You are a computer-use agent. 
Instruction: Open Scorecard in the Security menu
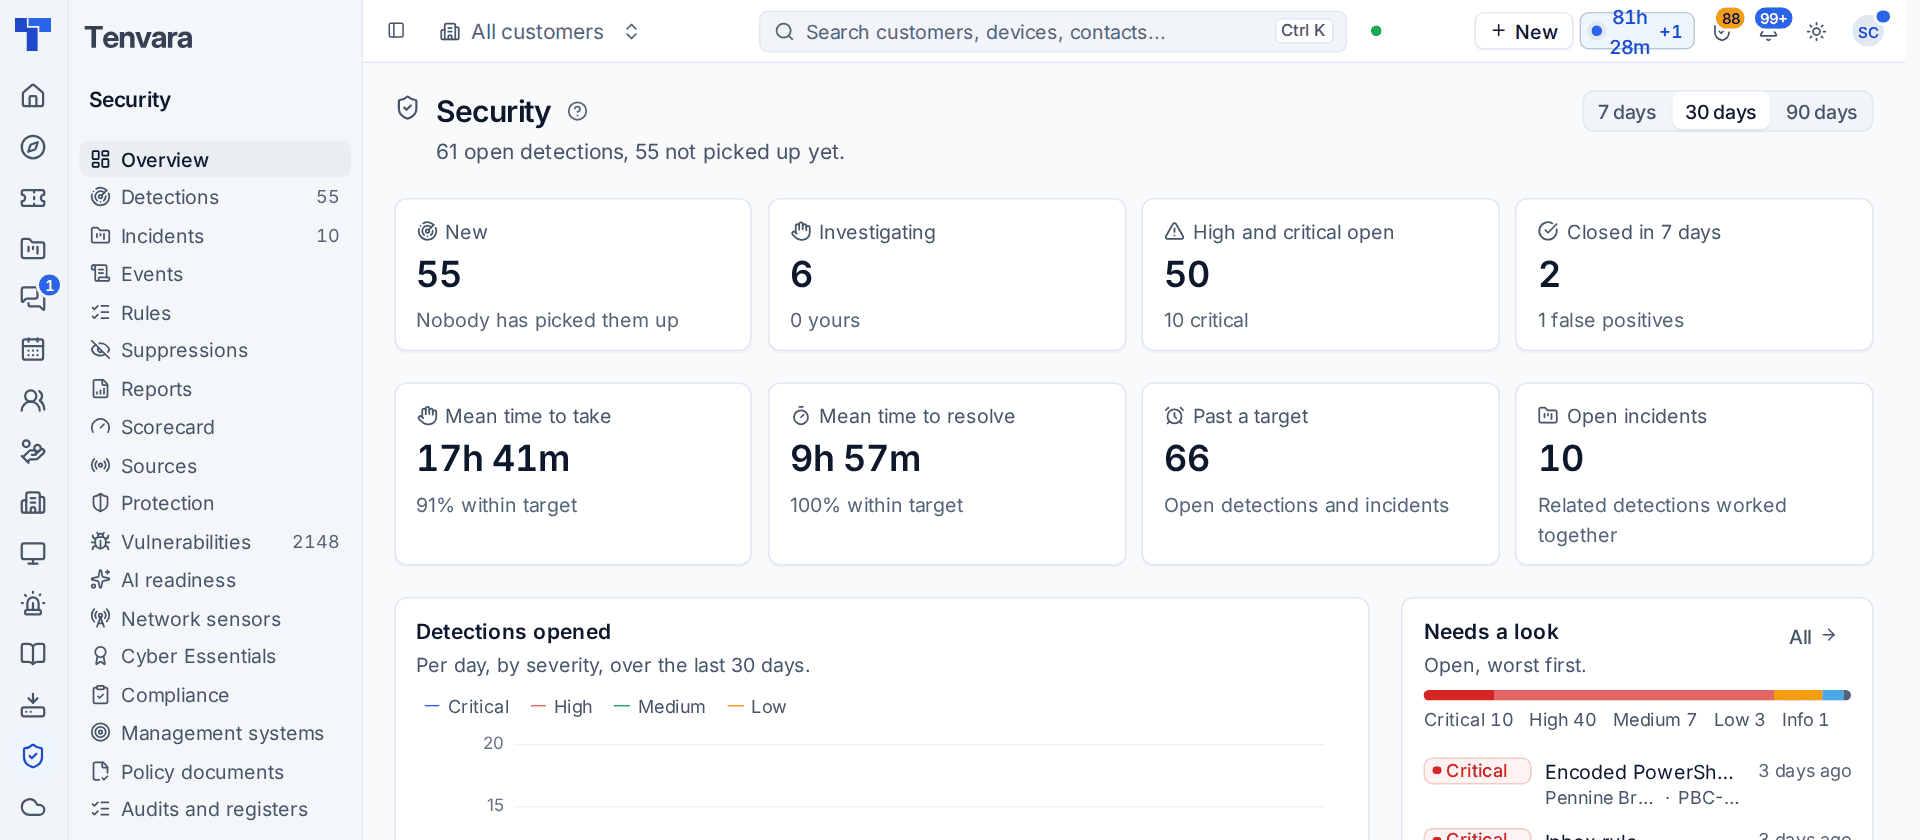pyautogui.click(x=215, y=427)
